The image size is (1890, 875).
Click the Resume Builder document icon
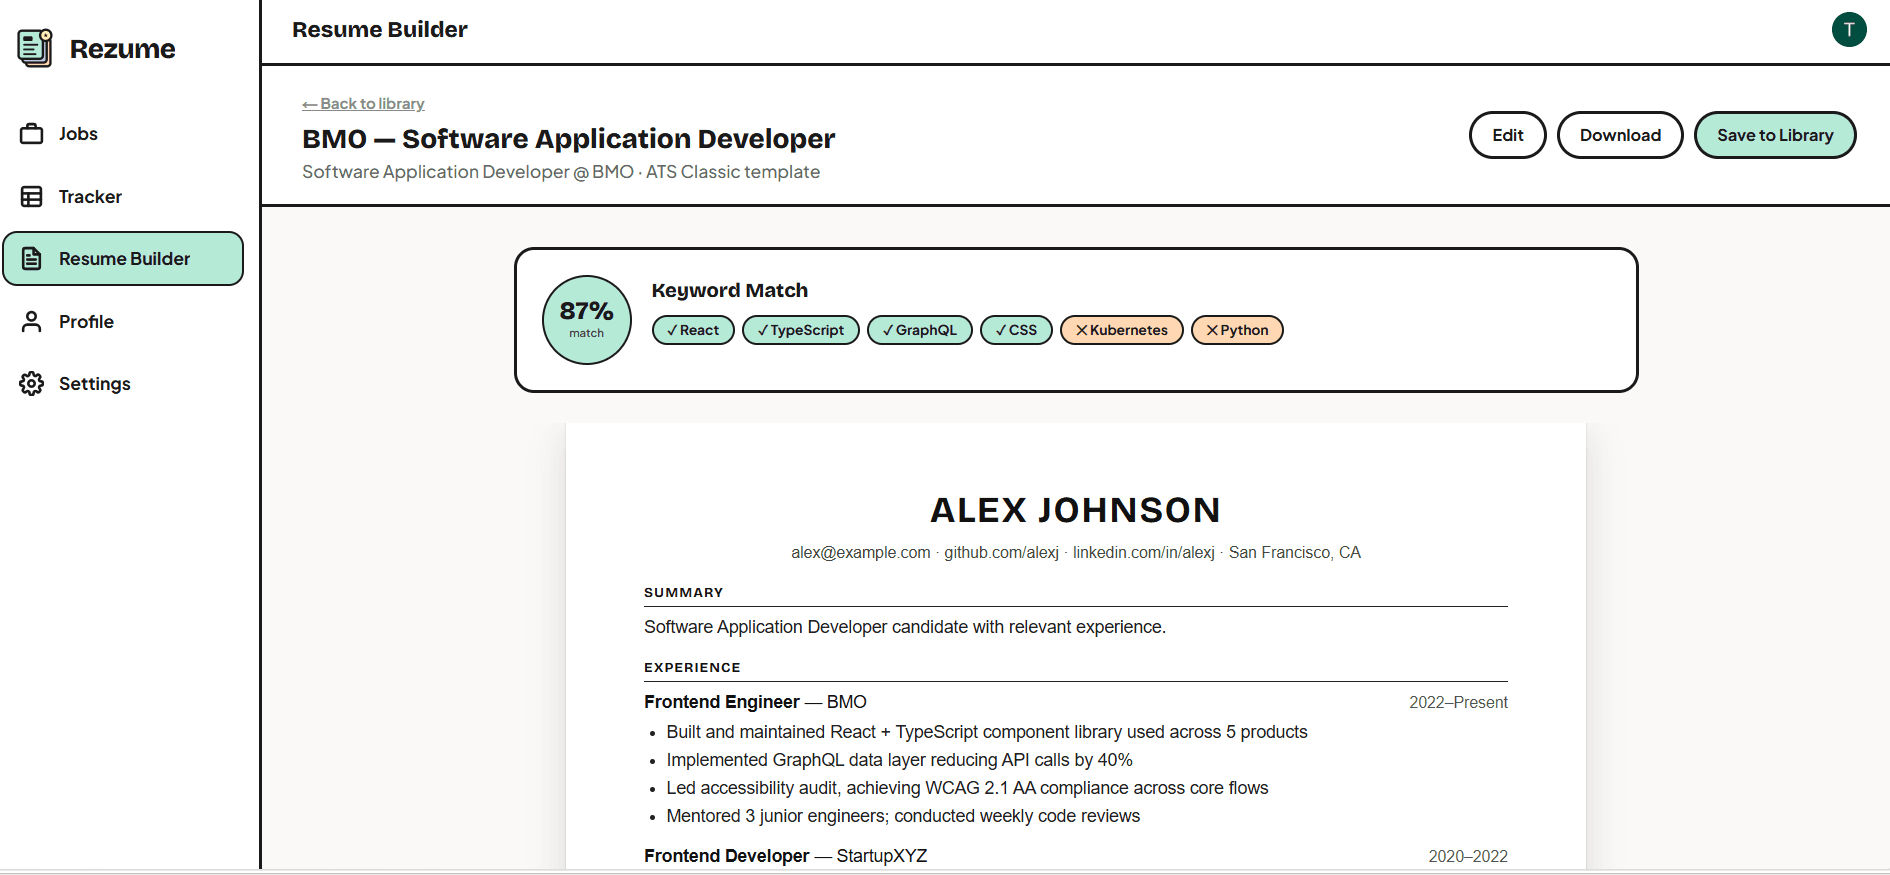pyautogui.click(x=32, y=259)
